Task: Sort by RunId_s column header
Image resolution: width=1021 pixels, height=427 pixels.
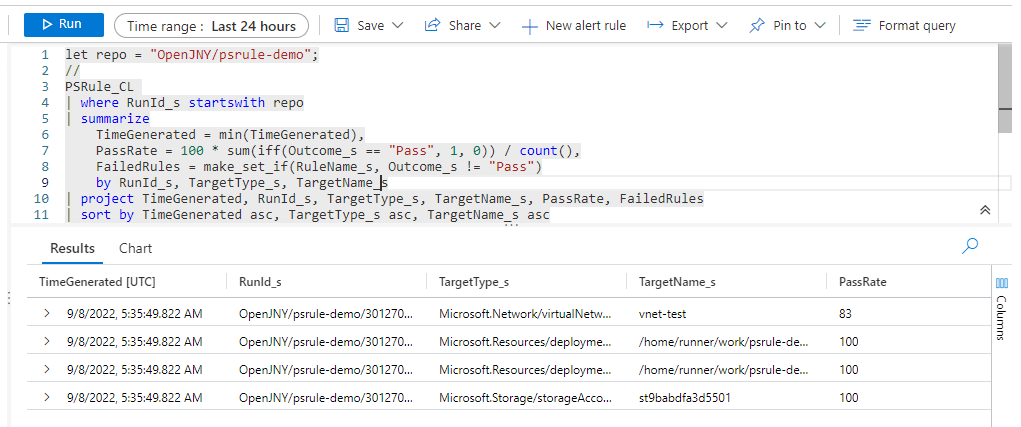Action: (x=260, y=282)
